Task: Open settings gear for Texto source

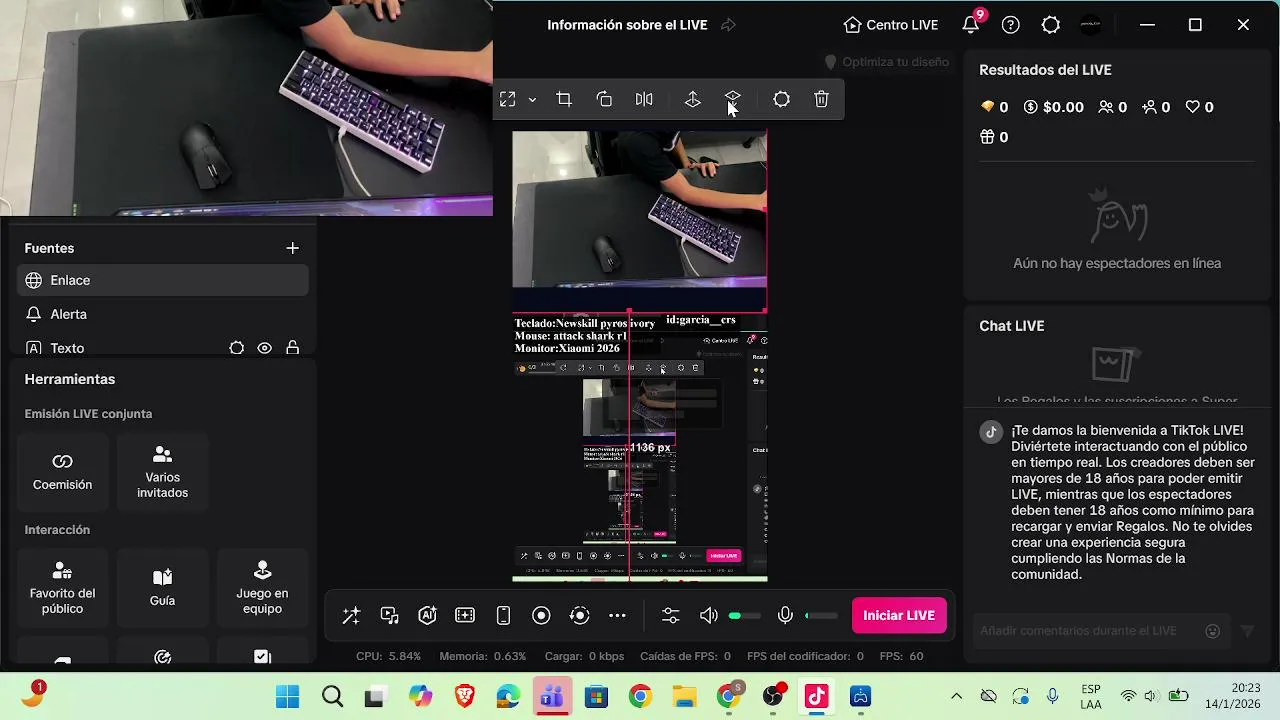Action: coord(237,348)
